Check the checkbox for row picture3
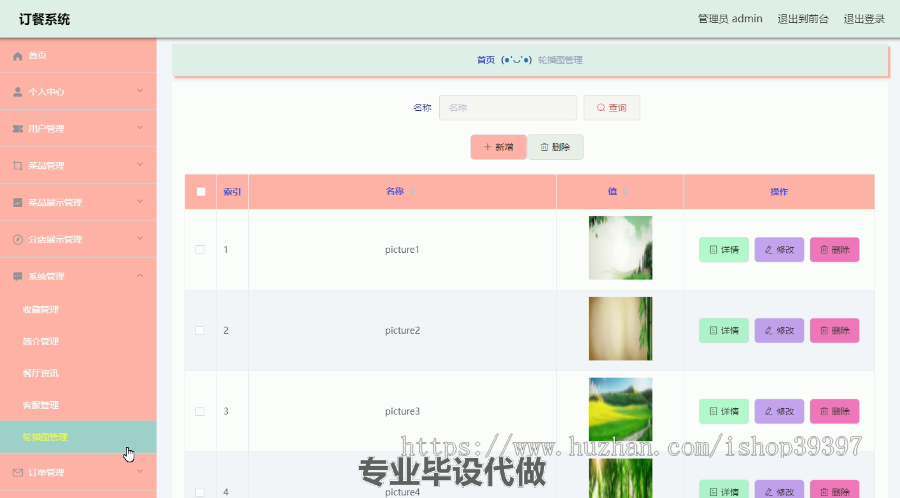 [x=200, y=411]
